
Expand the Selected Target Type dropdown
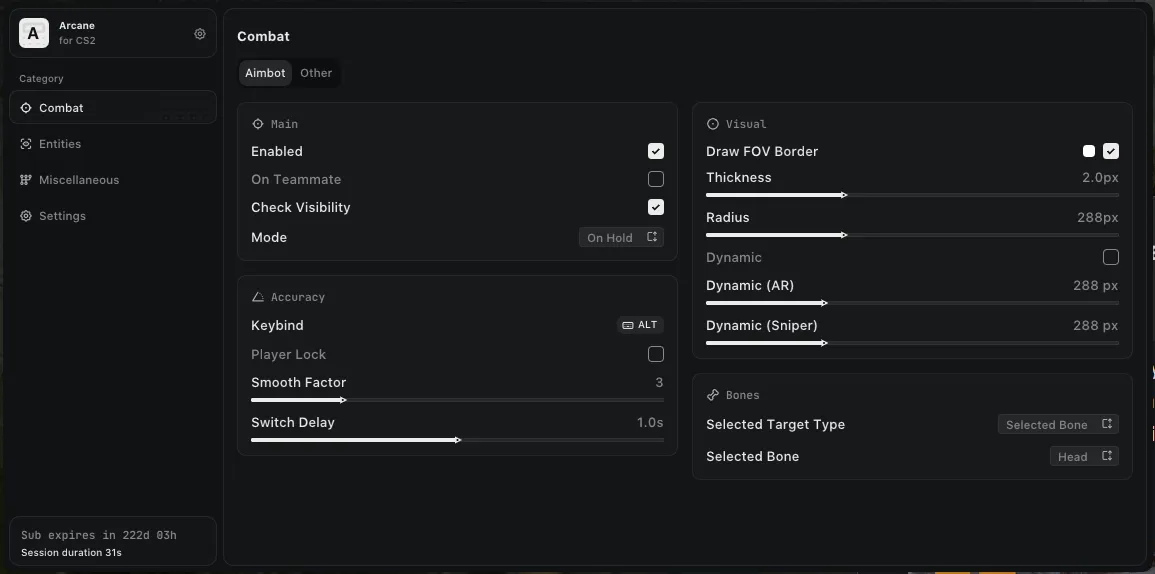pos(1058,425)
